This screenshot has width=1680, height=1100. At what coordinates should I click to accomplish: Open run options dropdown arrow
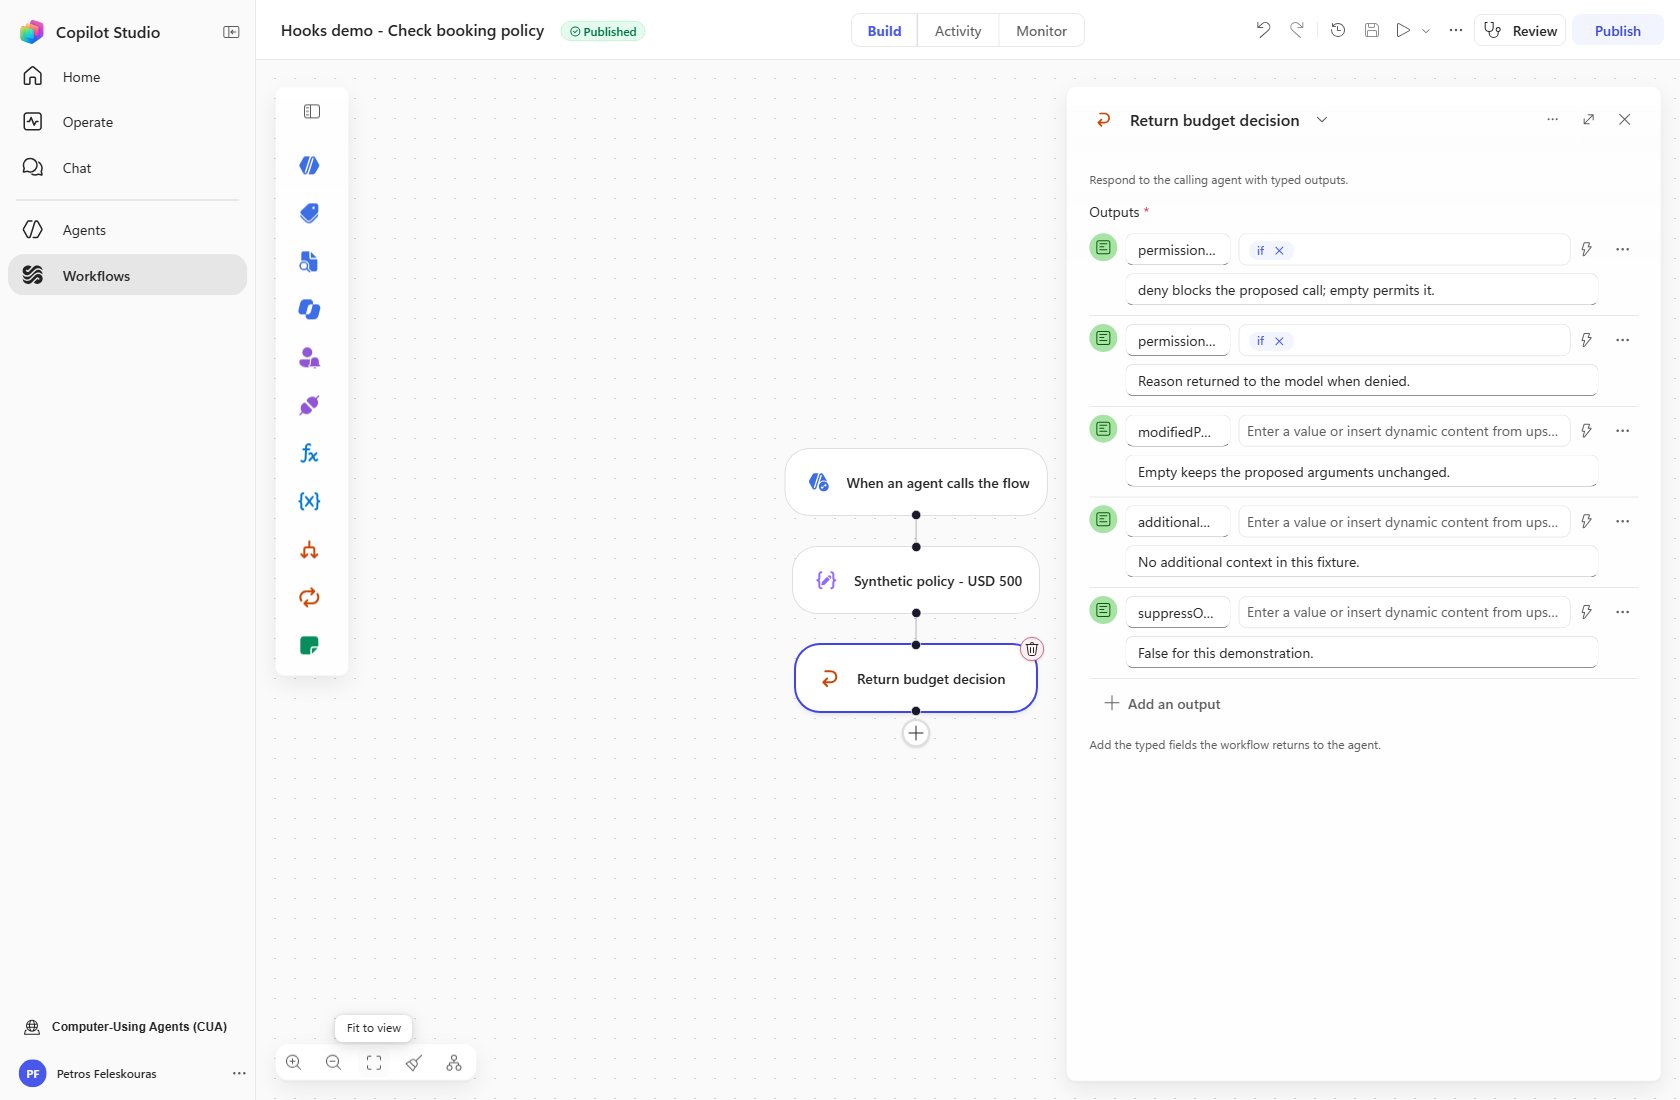pyautogui.click(x=1426, y=31)
